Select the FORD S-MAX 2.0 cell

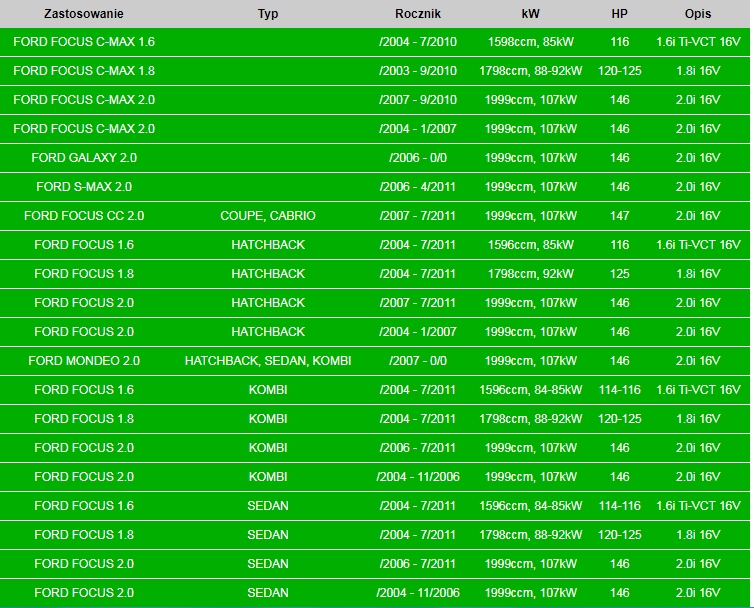pyautogui.click(x=84, y=187)
